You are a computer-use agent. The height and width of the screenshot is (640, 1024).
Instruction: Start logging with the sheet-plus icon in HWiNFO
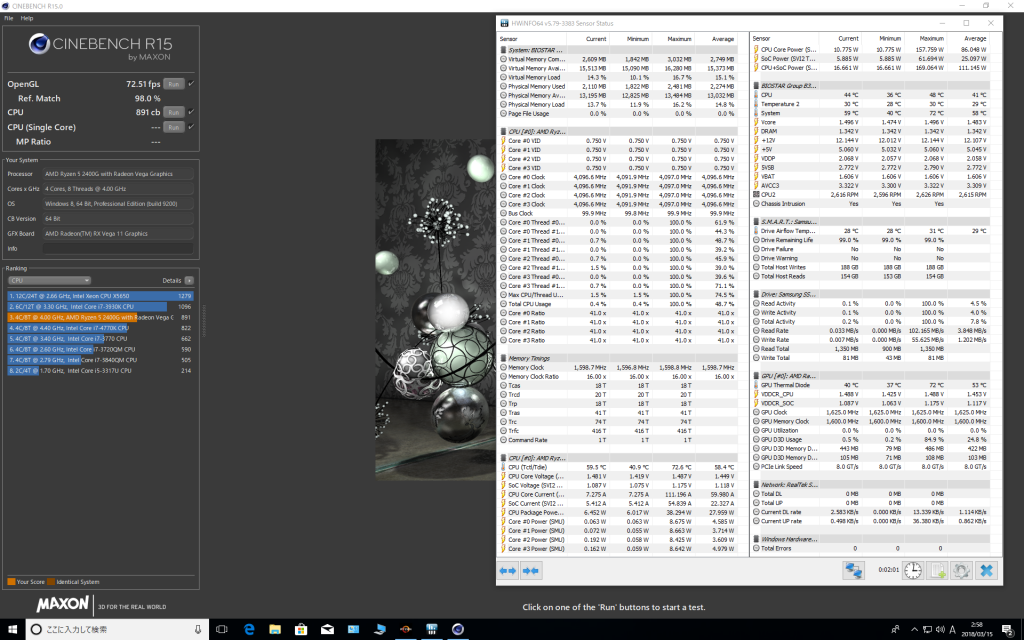point(938,571)
